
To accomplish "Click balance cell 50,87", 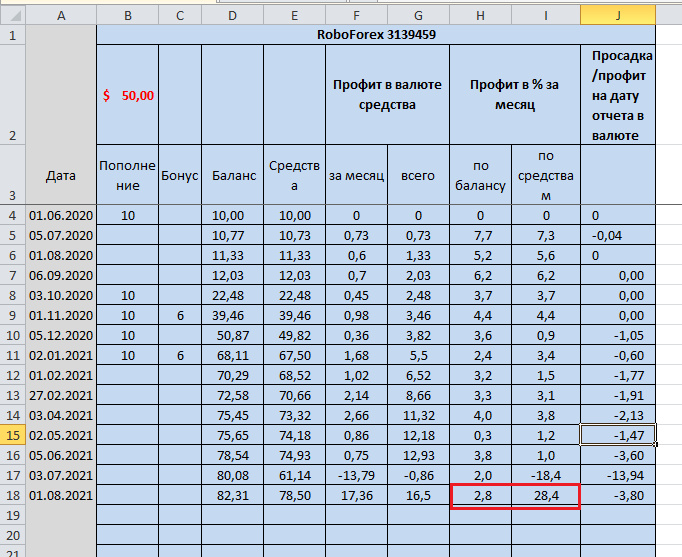I will click(x=232, y=335).
